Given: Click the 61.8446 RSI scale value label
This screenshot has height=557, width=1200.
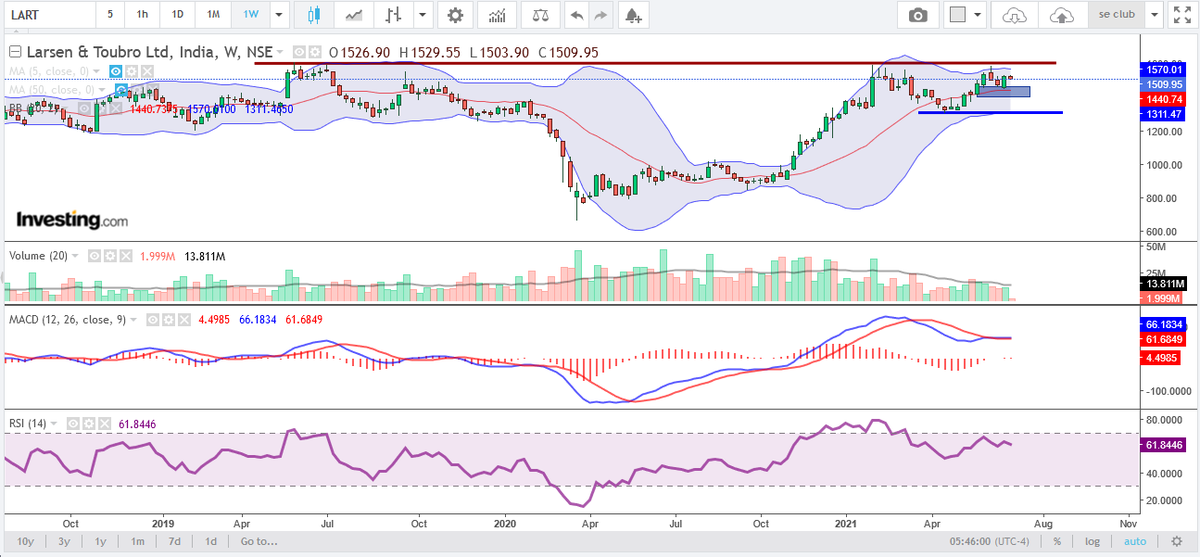Looking at the screenshot, I should (x=1162, y=445).
